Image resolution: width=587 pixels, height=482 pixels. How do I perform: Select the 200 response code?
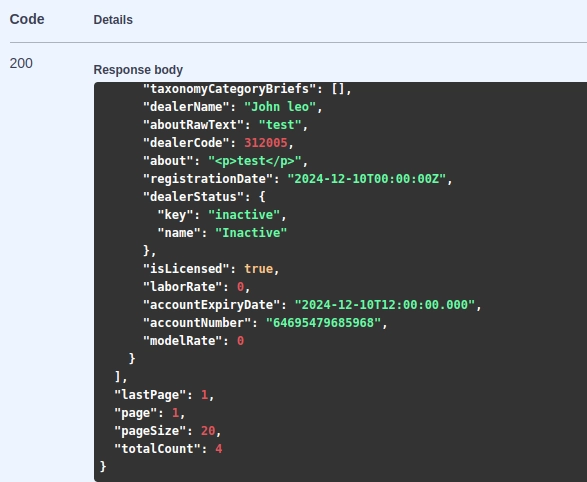21,63
